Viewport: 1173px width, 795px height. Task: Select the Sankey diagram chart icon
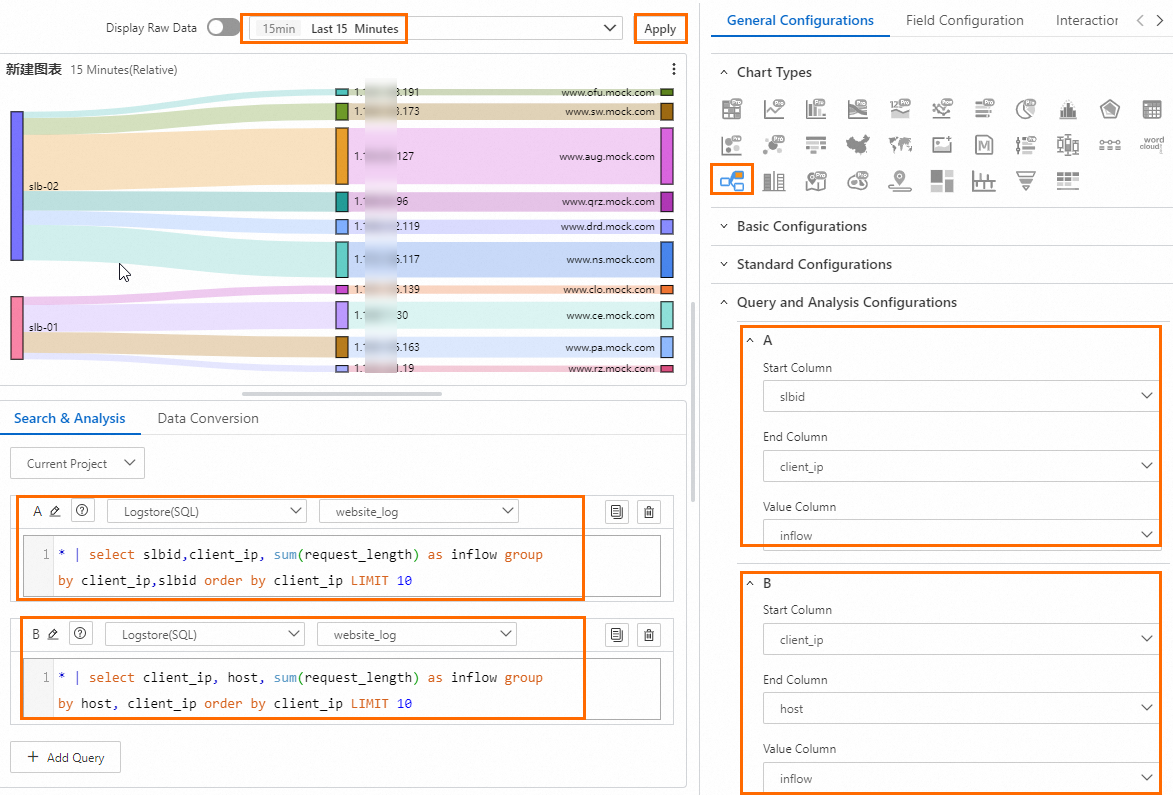(x=732, y=180)
